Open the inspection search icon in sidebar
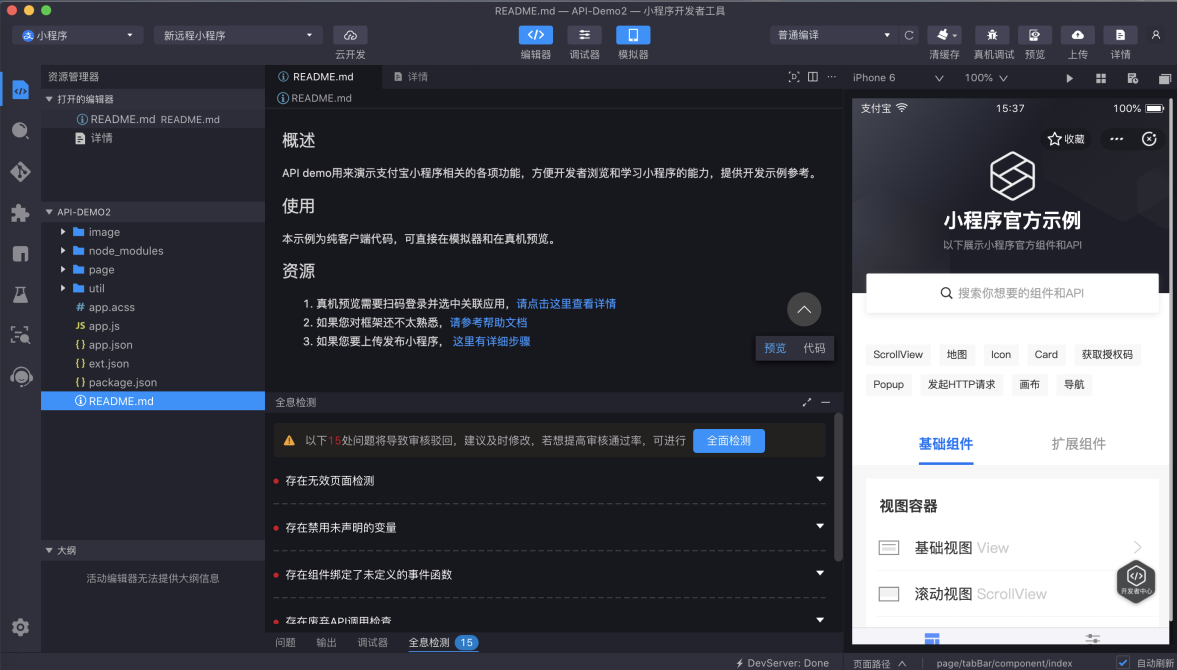Viewport: 1177px width, 670px height. pos(20,335)
